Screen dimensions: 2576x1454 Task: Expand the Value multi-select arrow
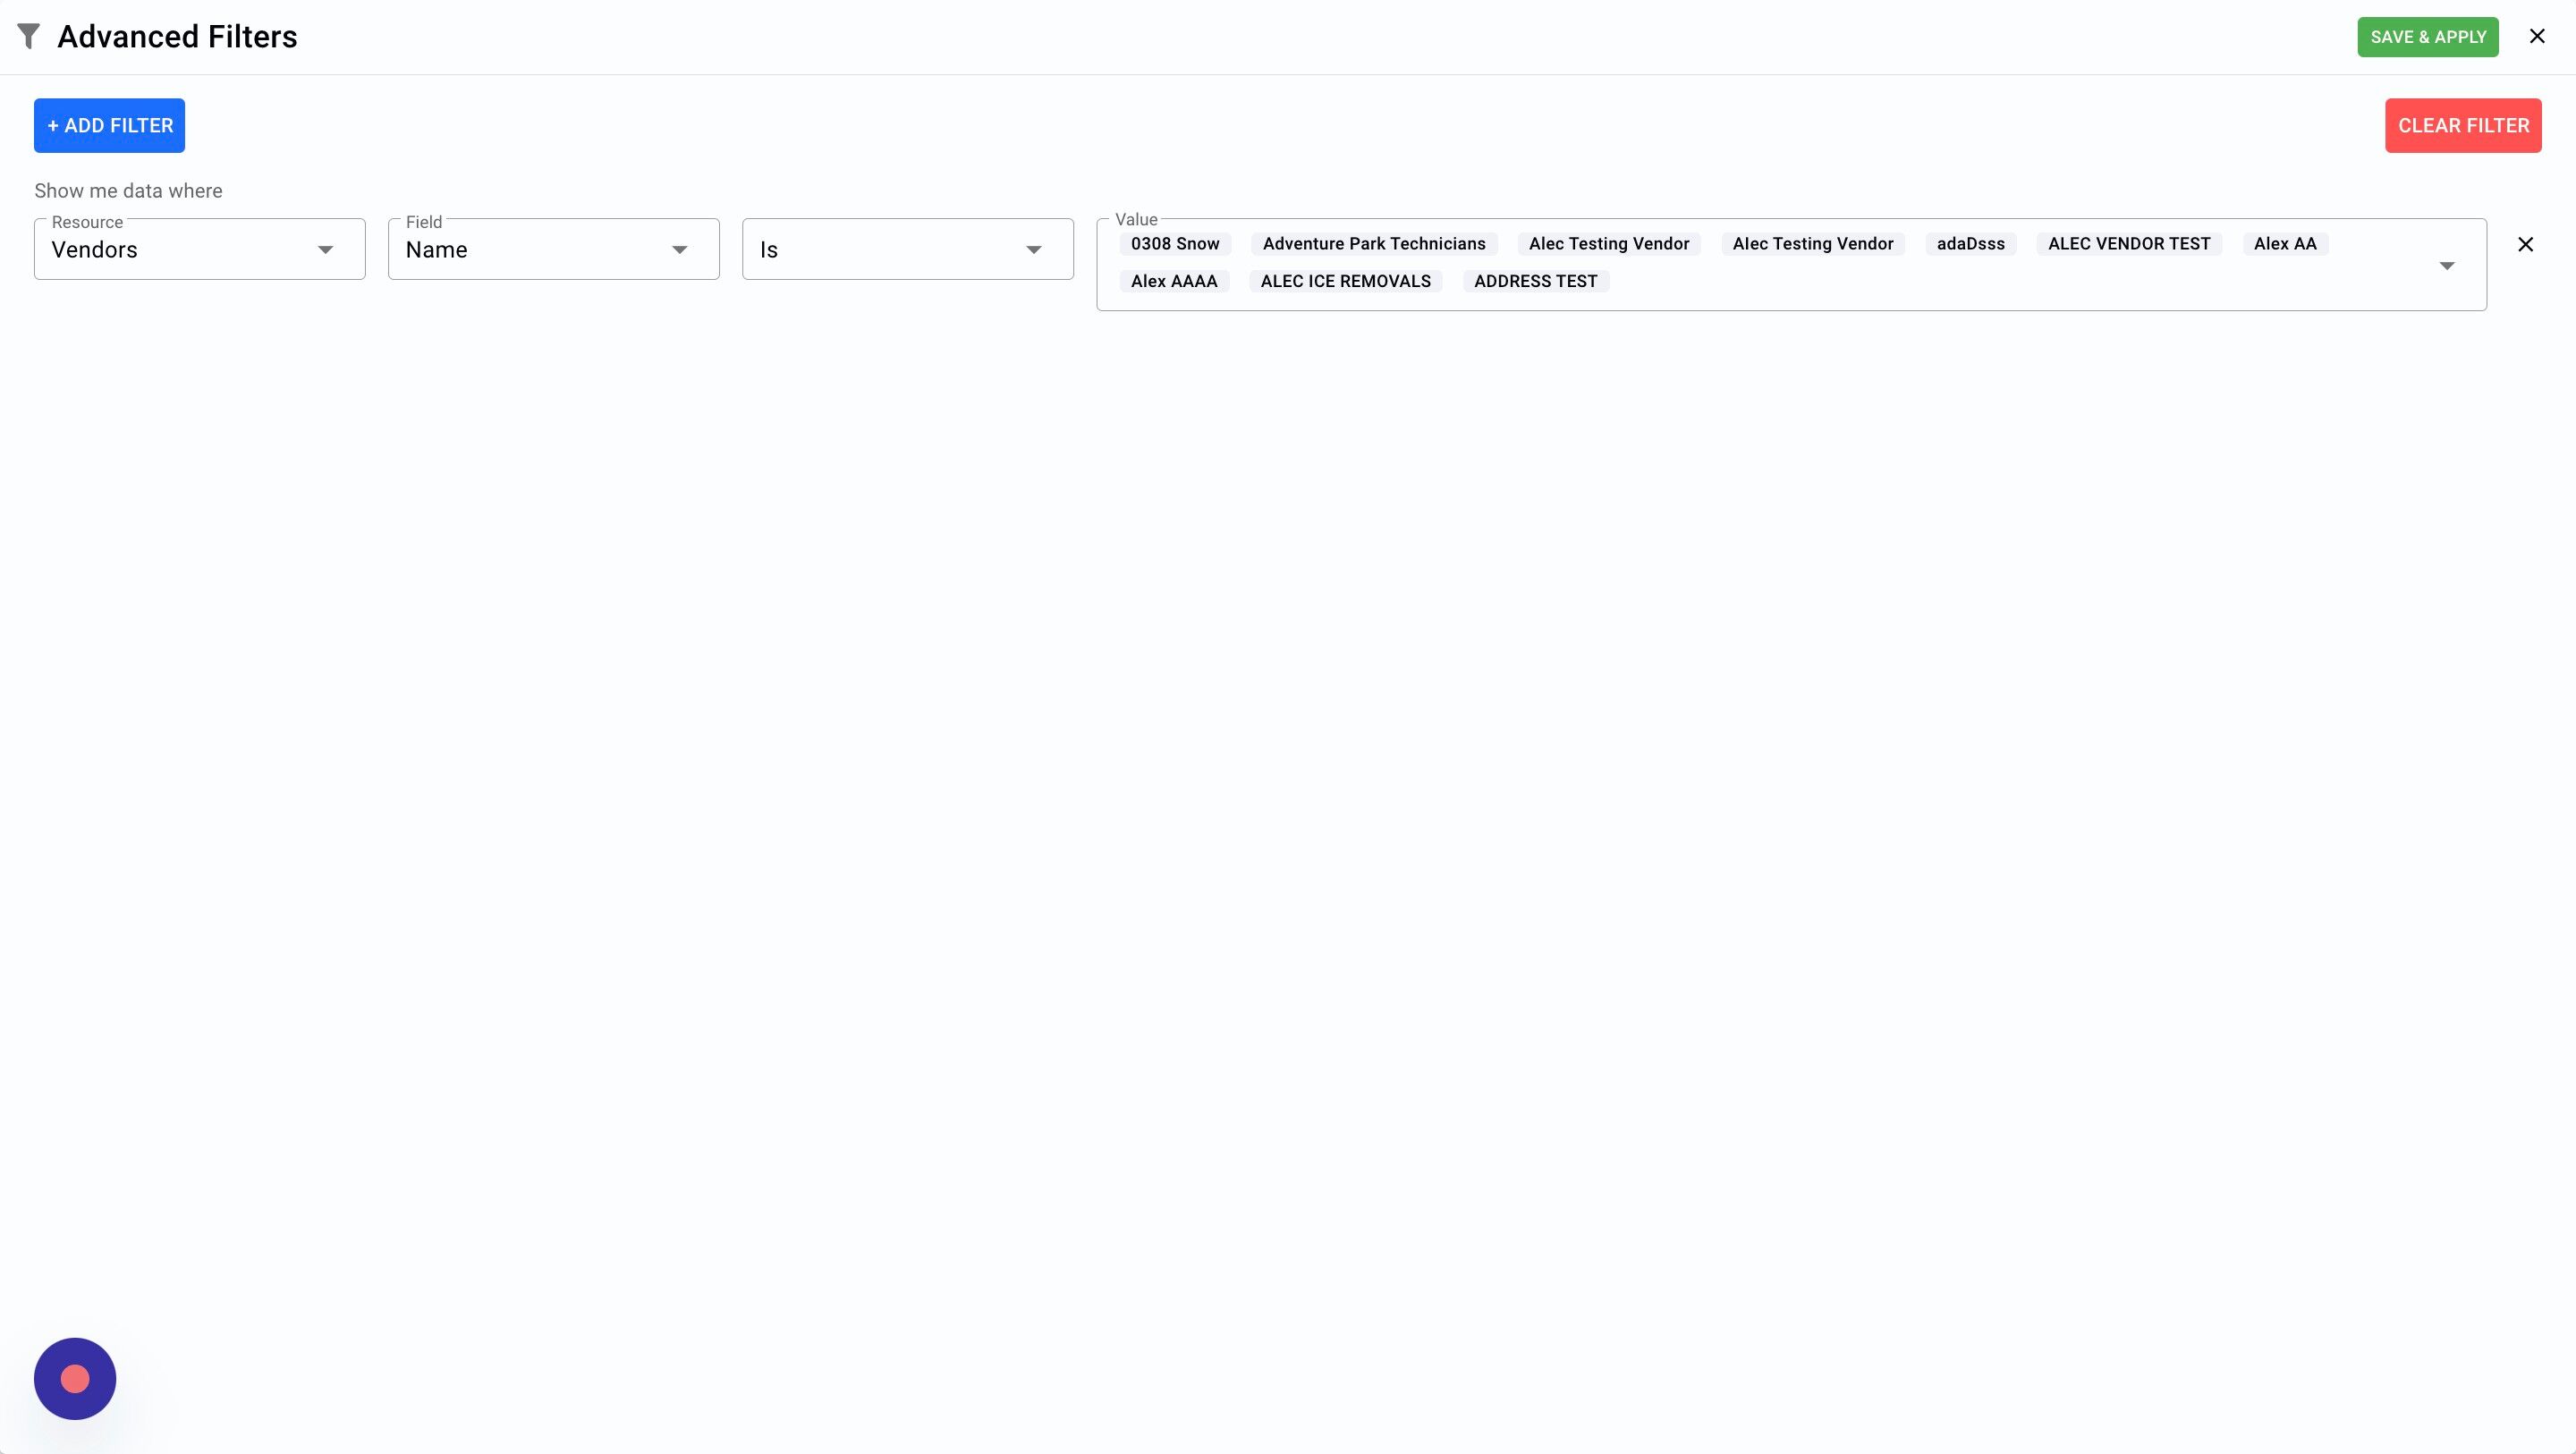click(x=2446, y=266)
